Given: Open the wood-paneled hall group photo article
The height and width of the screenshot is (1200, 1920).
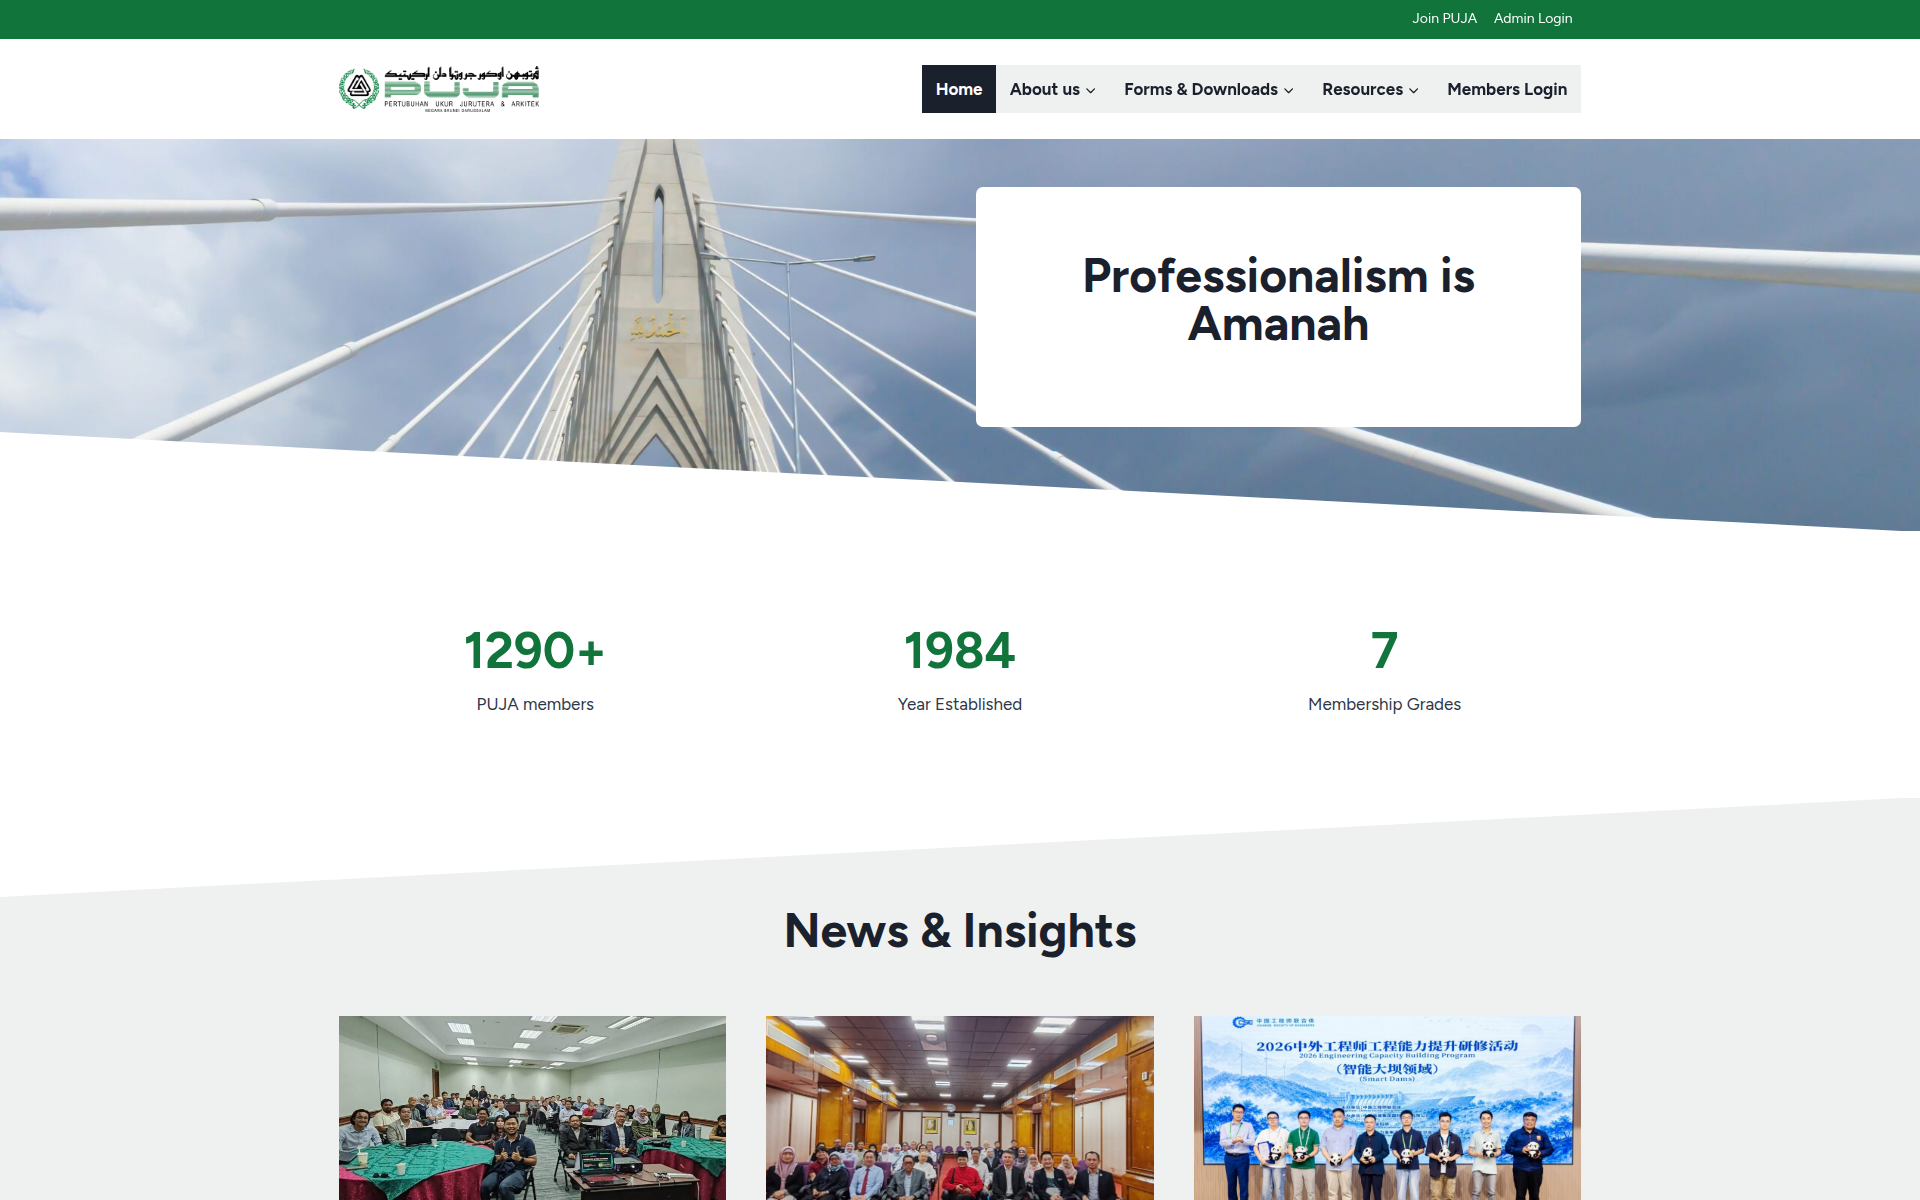Looking at the screenshot, I should pos(959,1108).
